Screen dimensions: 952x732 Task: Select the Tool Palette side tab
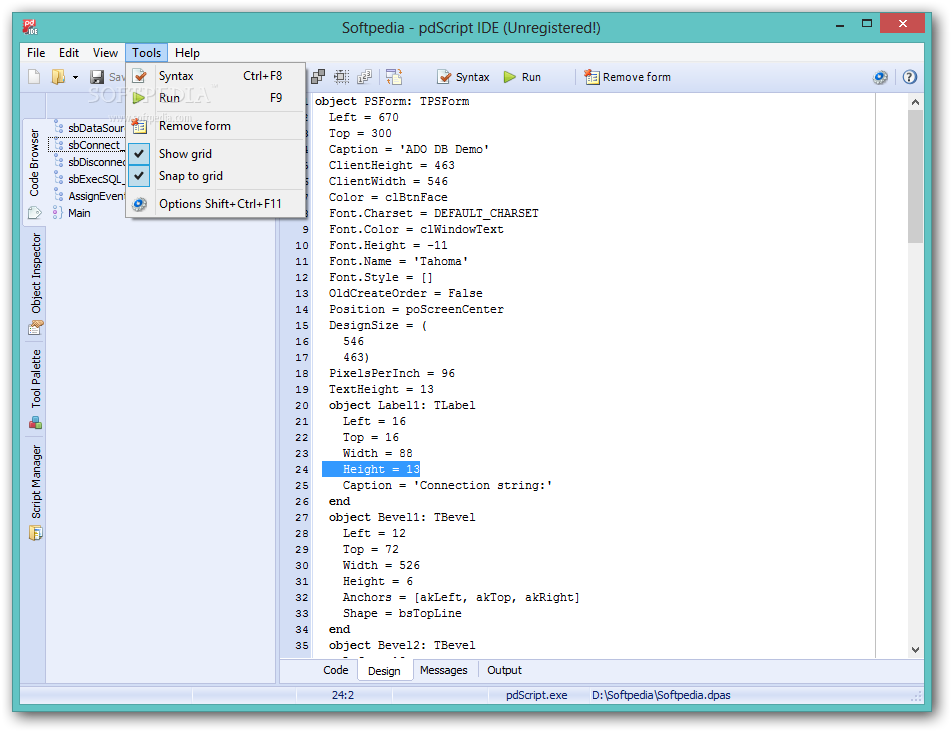tap(35, 388)
